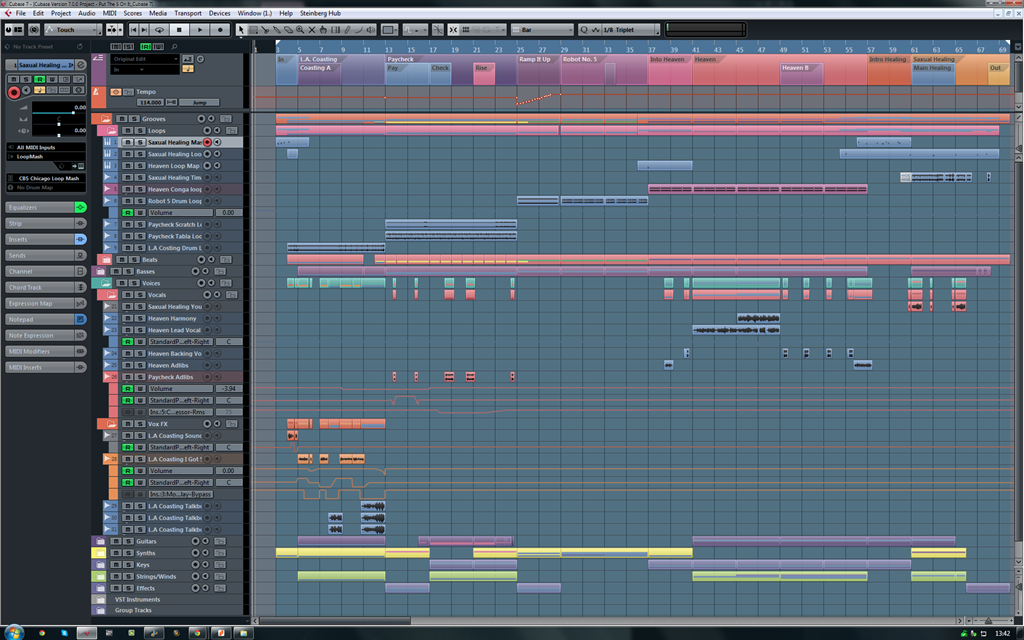Select the Range Selection tool
Screen dimensions: 1024x640
pyautogui.click(x=253, y=29)
